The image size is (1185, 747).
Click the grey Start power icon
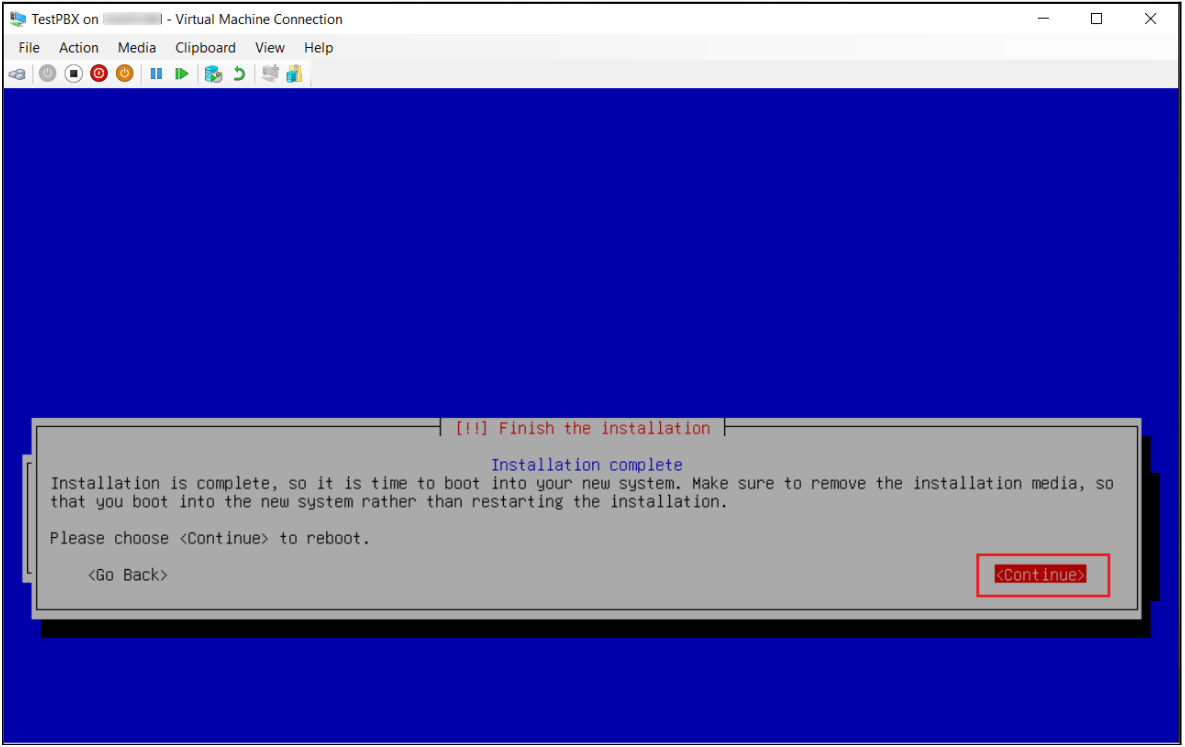(48, 74)
